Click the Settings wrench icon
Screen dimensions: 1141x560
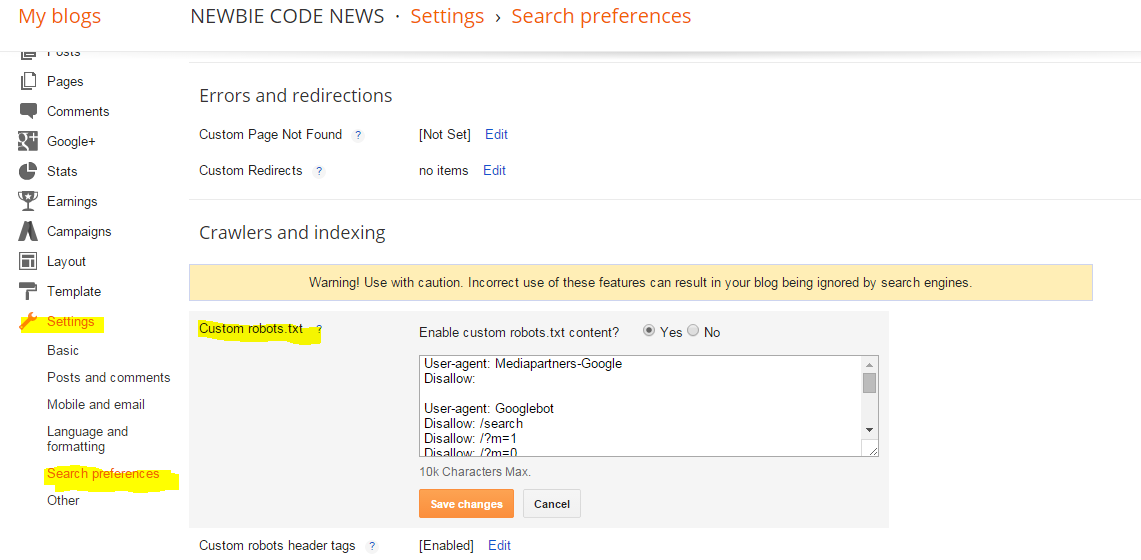[28, 321]
